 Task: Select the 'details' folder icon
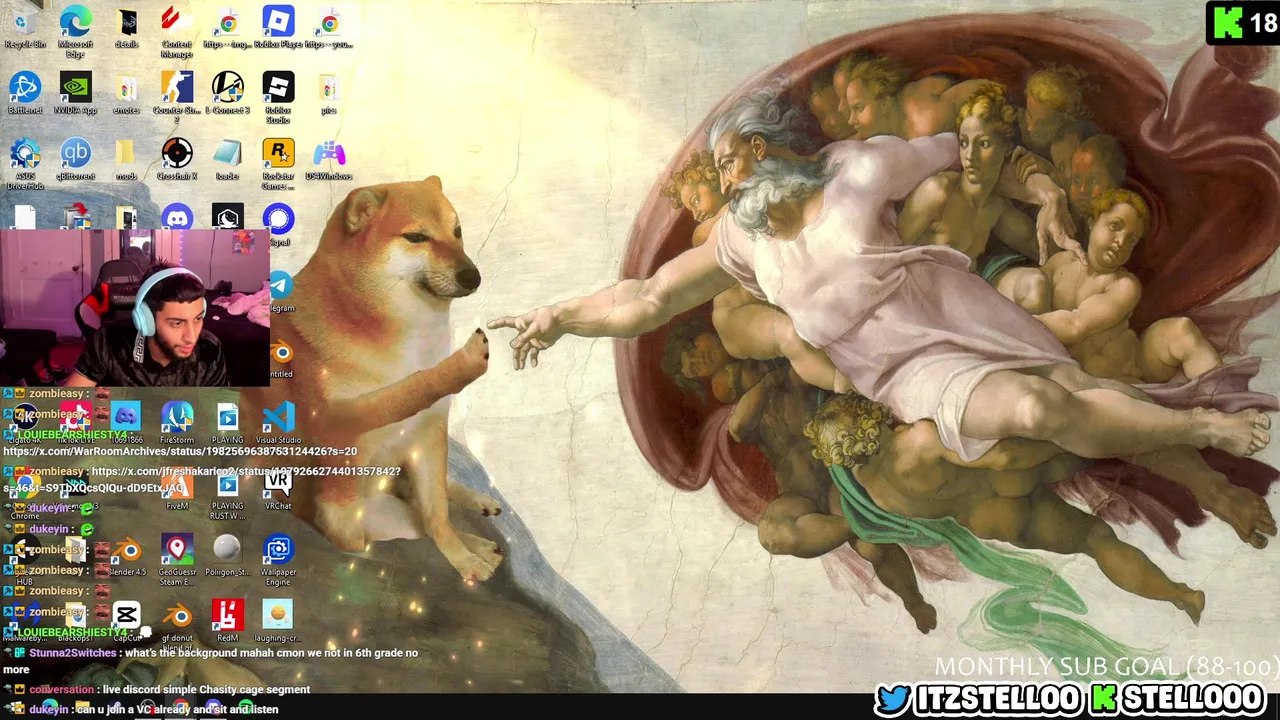tap(127, 27)
